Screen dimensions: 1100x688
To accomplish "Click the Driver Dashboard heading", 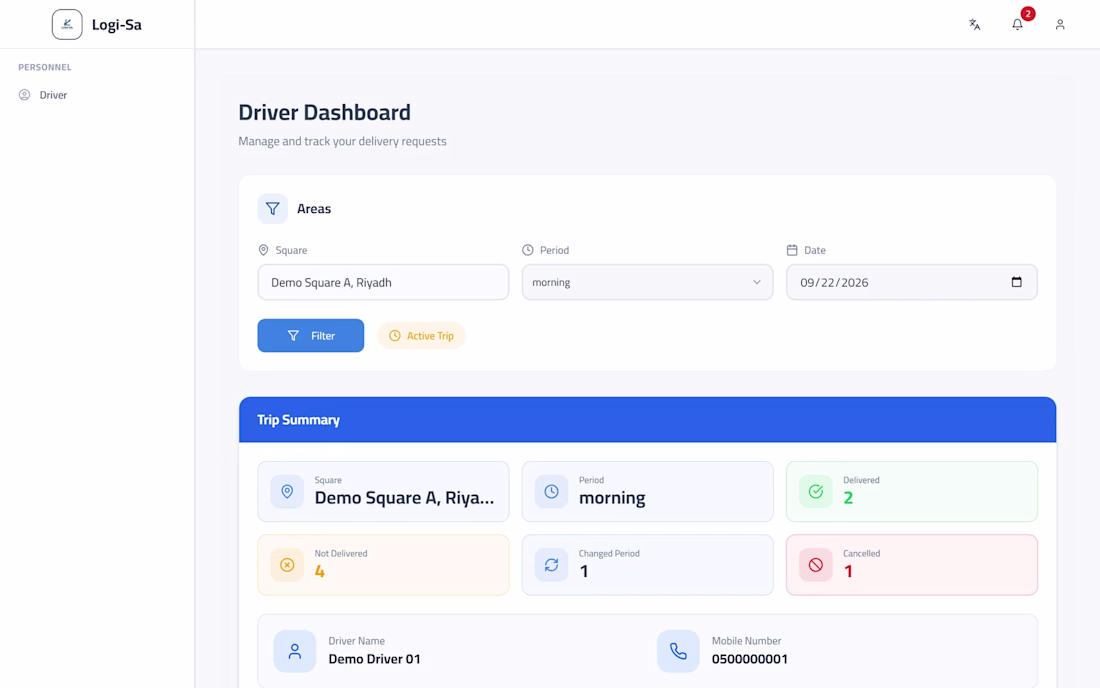I will pos(325,112).
